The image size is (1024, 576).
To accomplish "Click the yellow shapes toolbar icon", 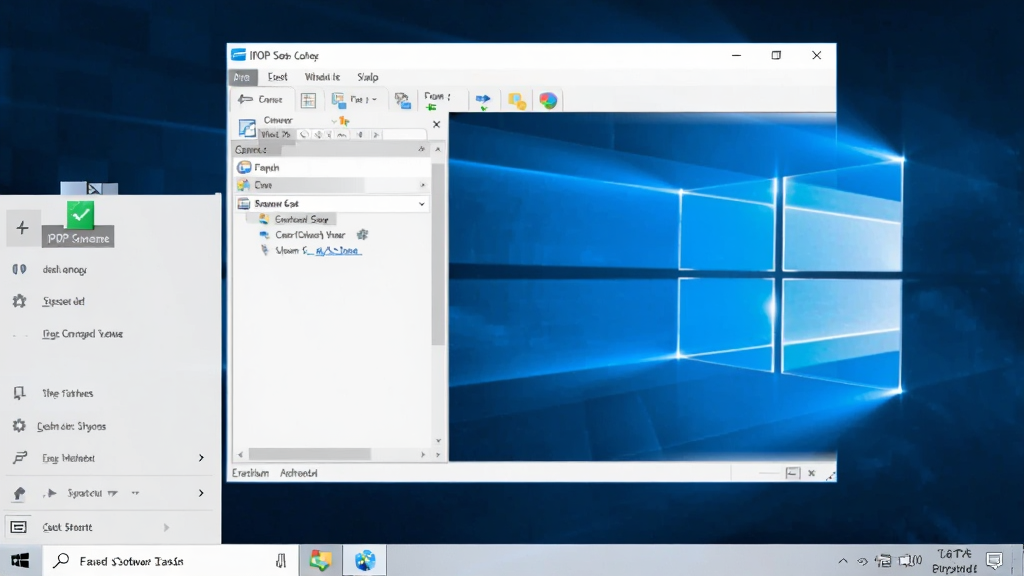I will [x=517, y=101].
